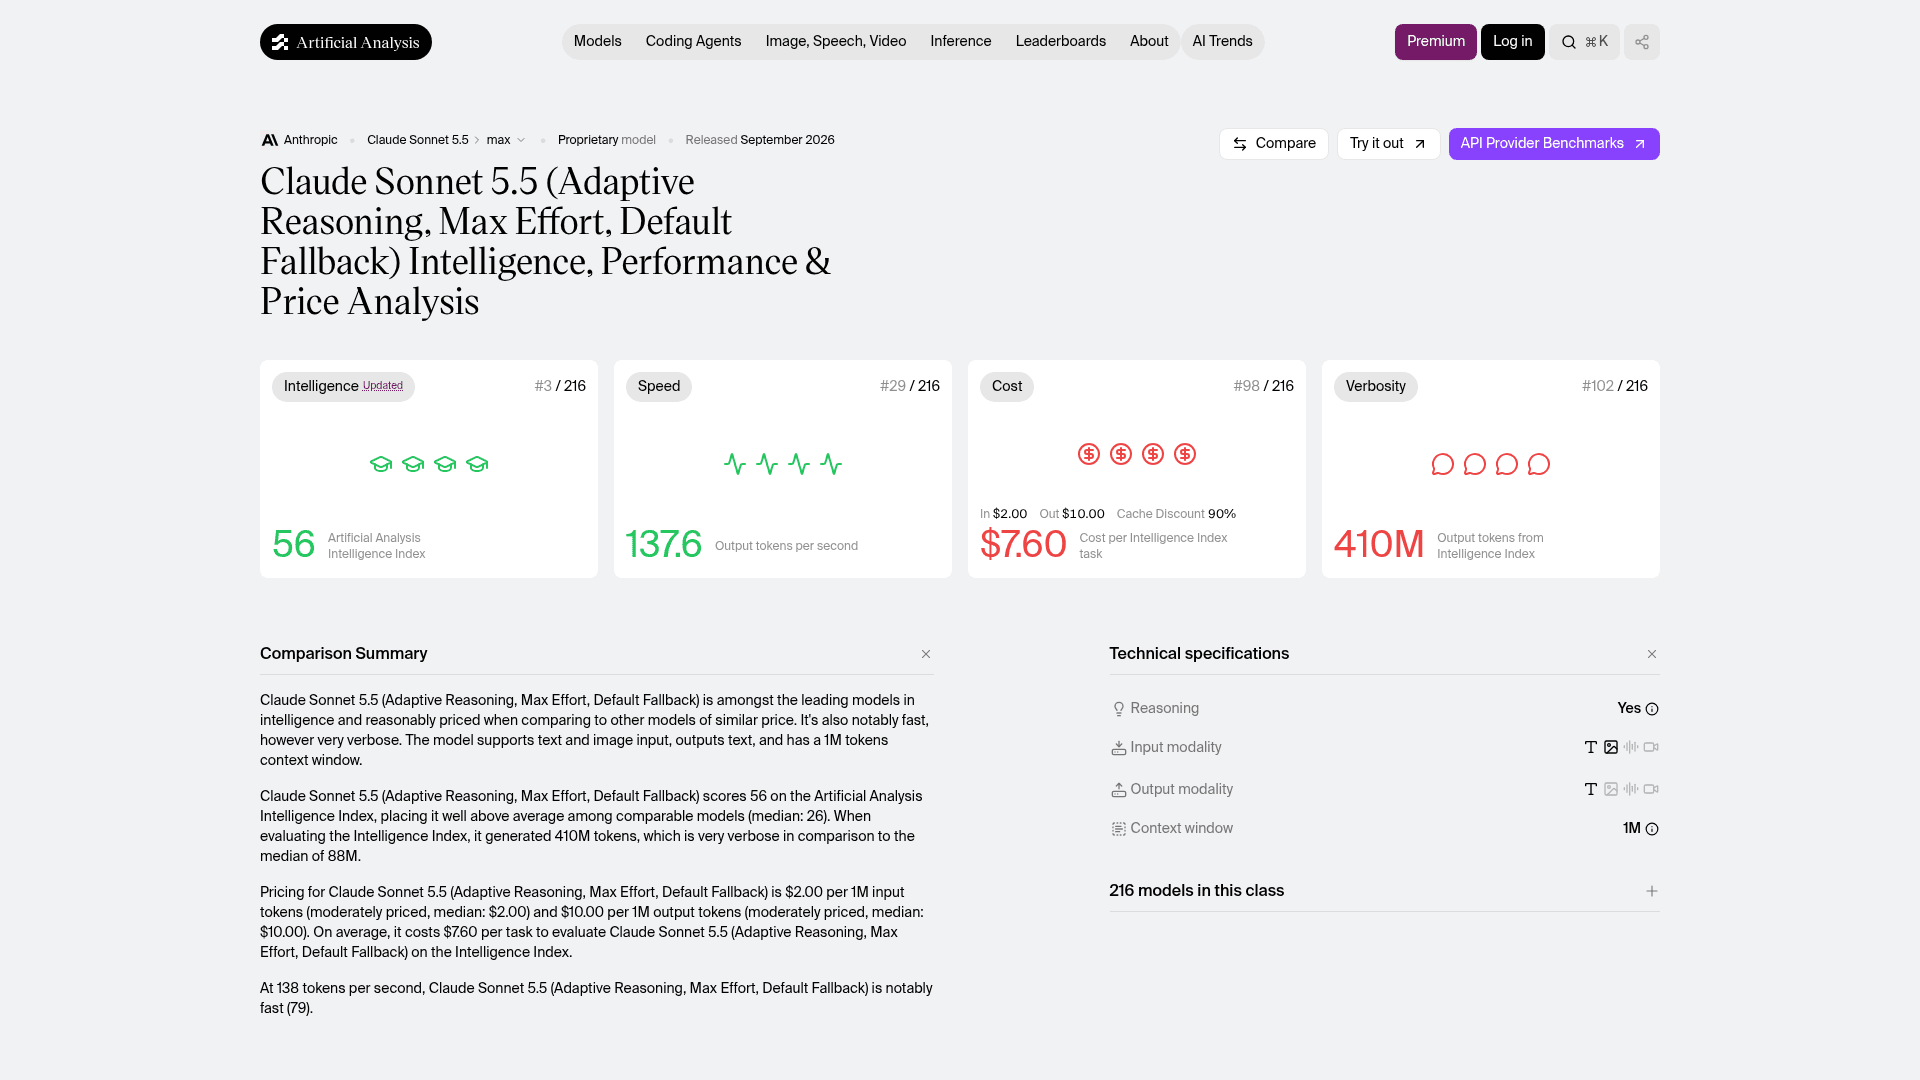Click the last pulse icon in Speed card
Screen dimensions: 1920x1080
(831, 464)
